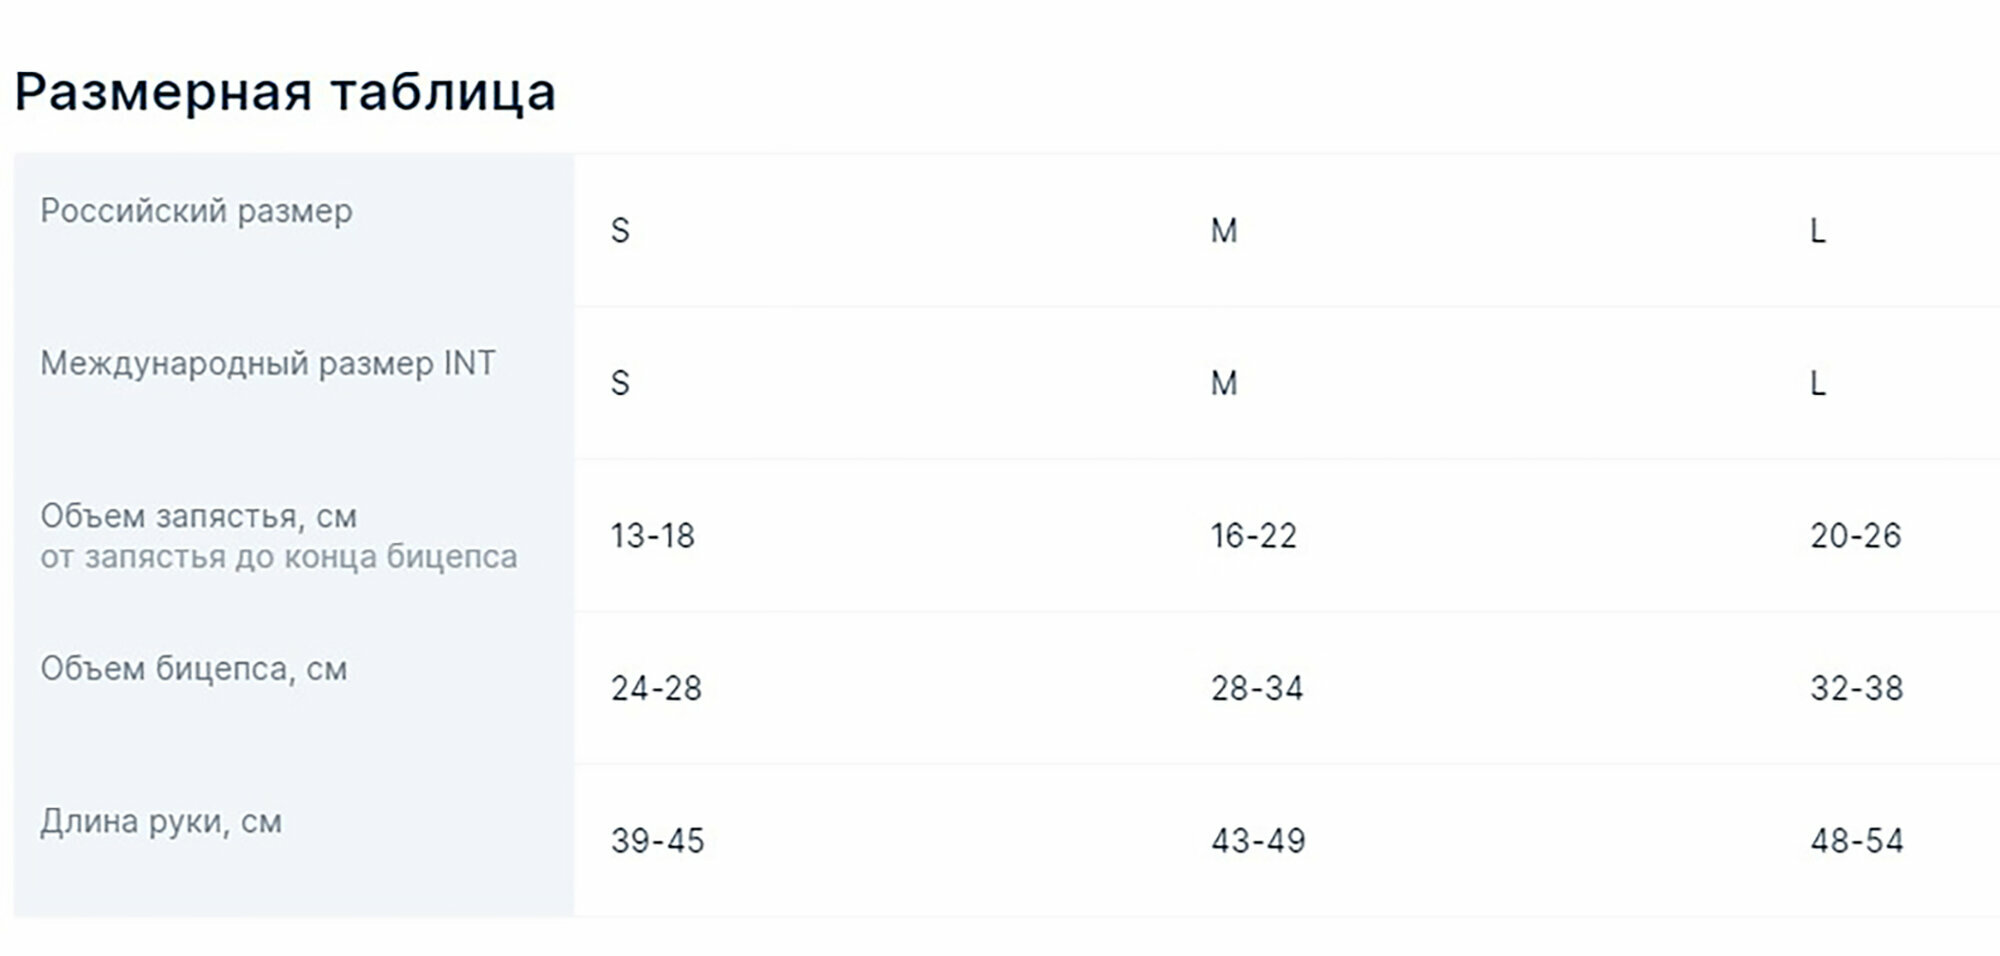Image resolution: width=2000 pixels, height=956 pixels.
Task: Select the Российский размер row label
Action: pos(196,211)
